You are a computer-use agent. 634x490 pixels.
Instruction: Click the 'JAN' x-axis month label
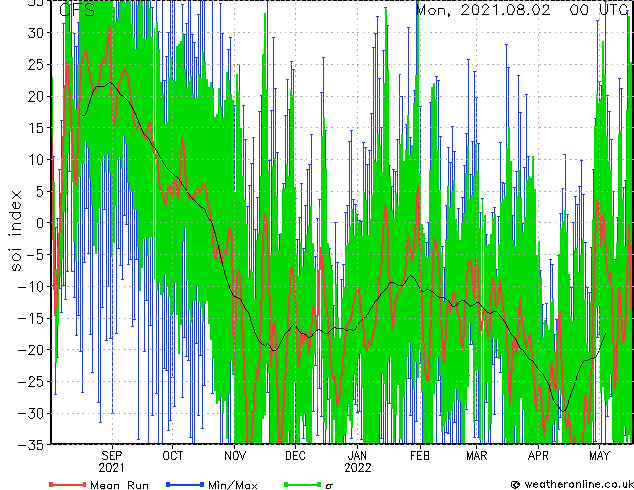pyautogui.click(x=357, y=456)
